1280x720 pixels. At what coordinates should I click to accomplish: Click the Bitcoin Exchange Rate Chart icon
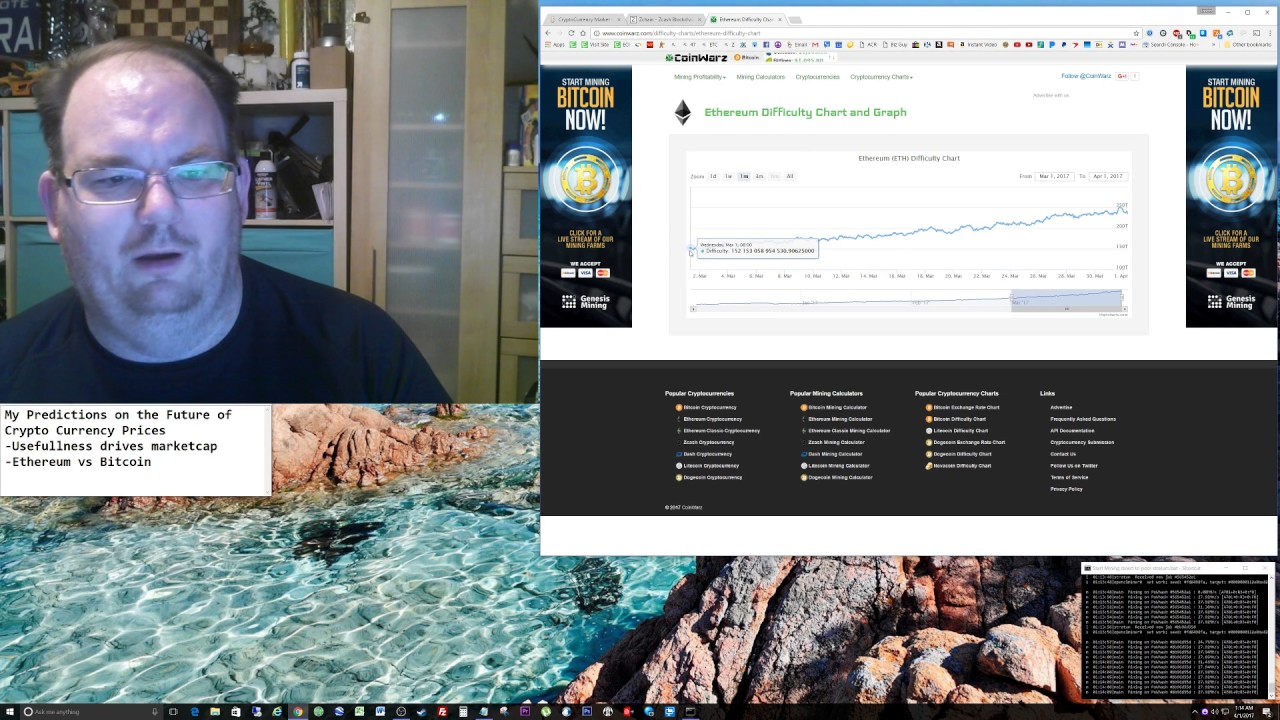click(x=929, y=407)
